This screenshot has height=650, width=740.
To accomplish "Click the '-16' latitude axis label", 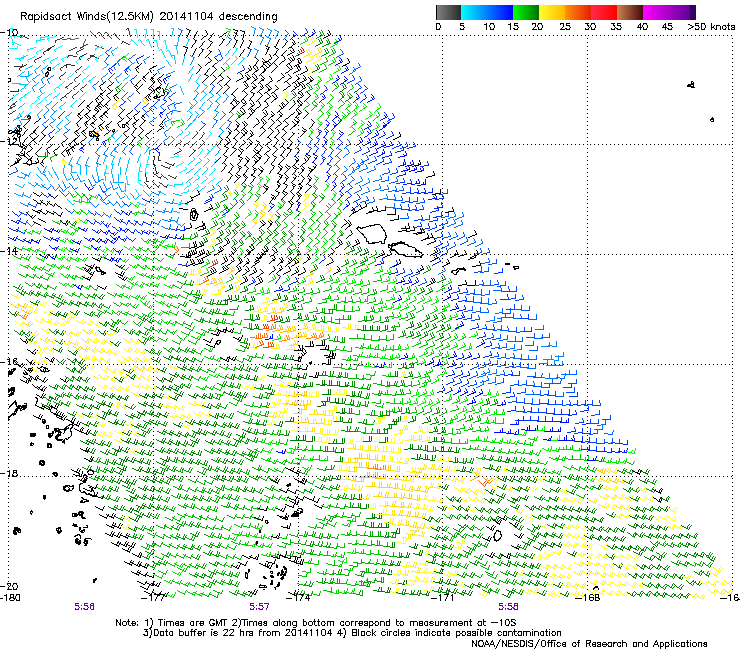I will pos(9,362).
